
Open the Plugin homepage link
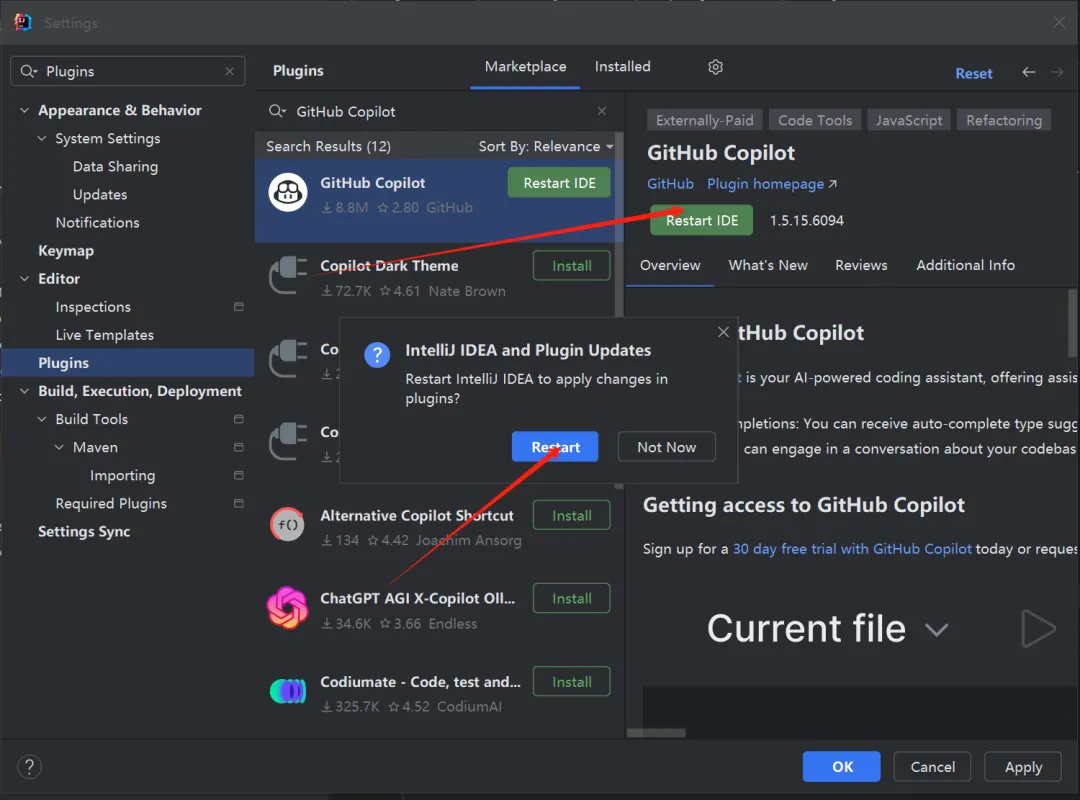point(771,184)
